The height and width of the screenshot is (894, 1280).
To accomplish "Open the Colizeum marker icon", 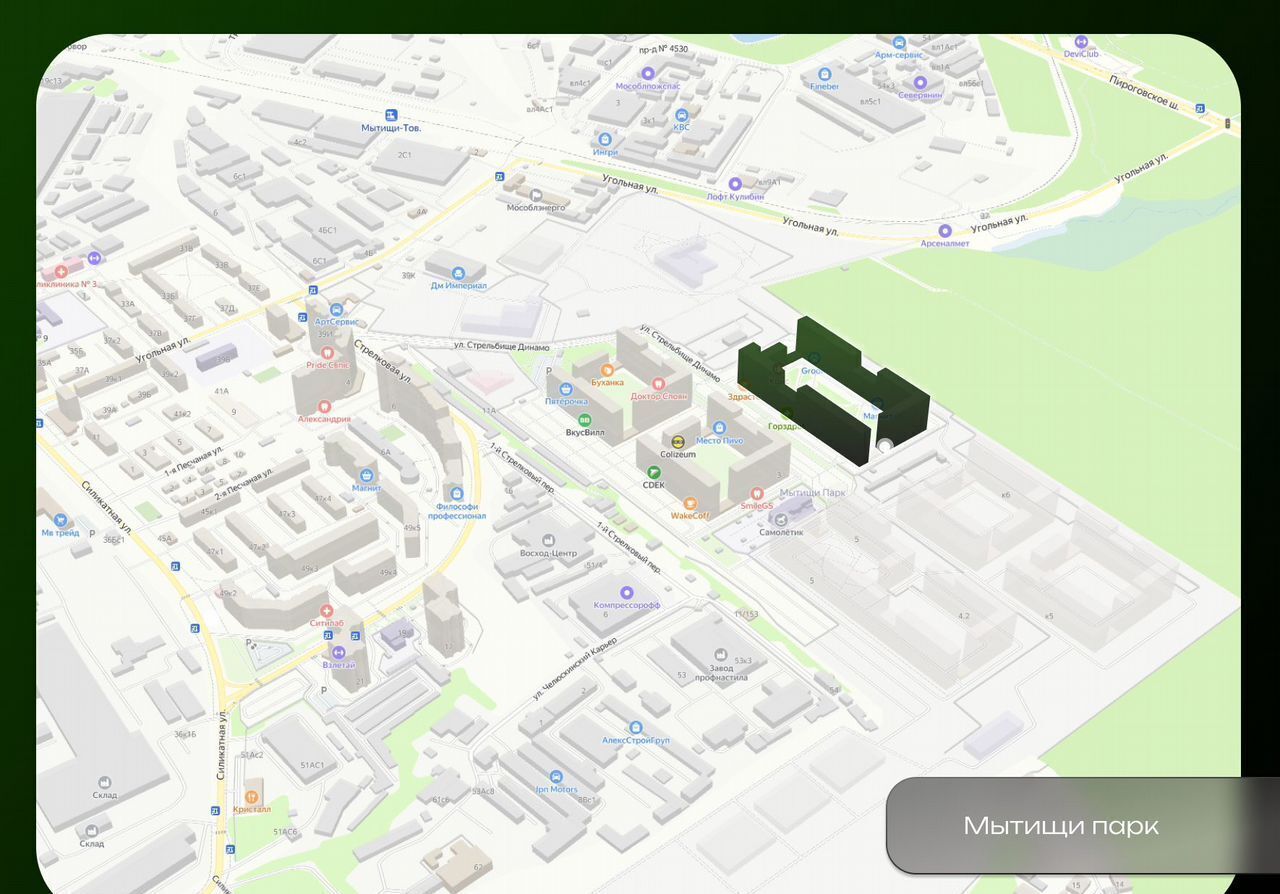I will coord(678,441).
